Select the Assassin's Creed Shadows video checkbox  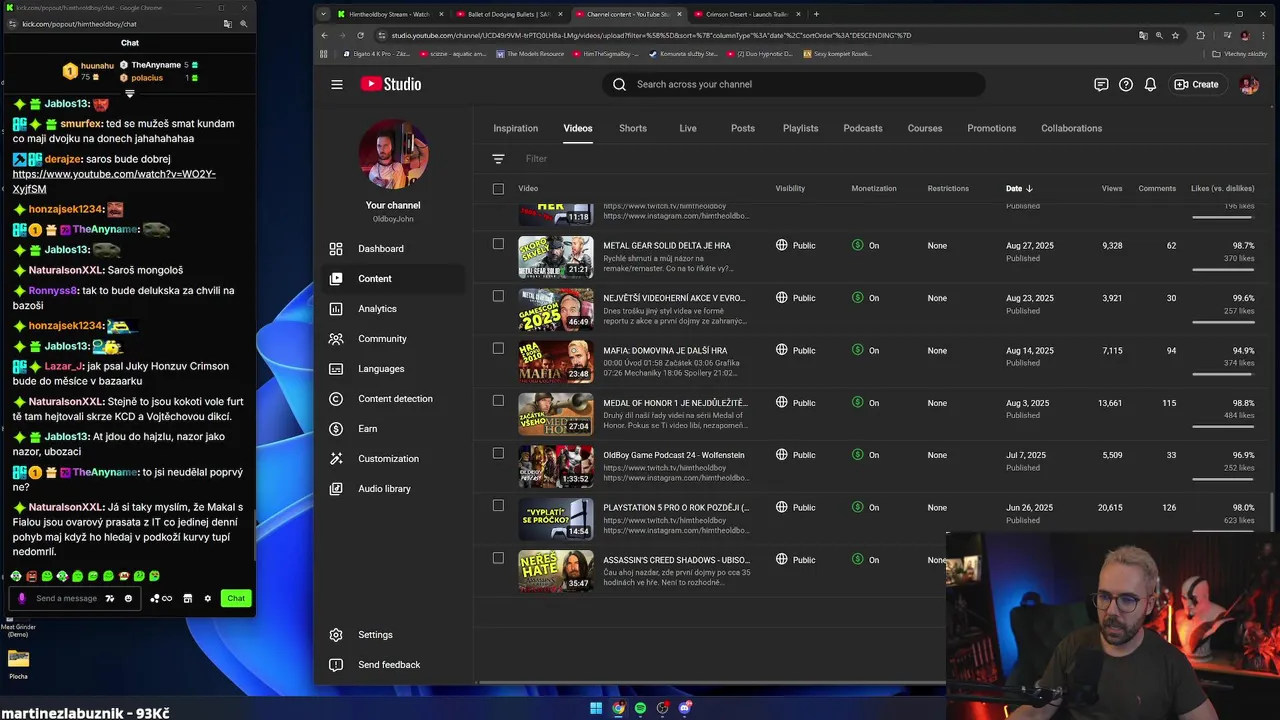pyautogui.click(x=498, y=558)
